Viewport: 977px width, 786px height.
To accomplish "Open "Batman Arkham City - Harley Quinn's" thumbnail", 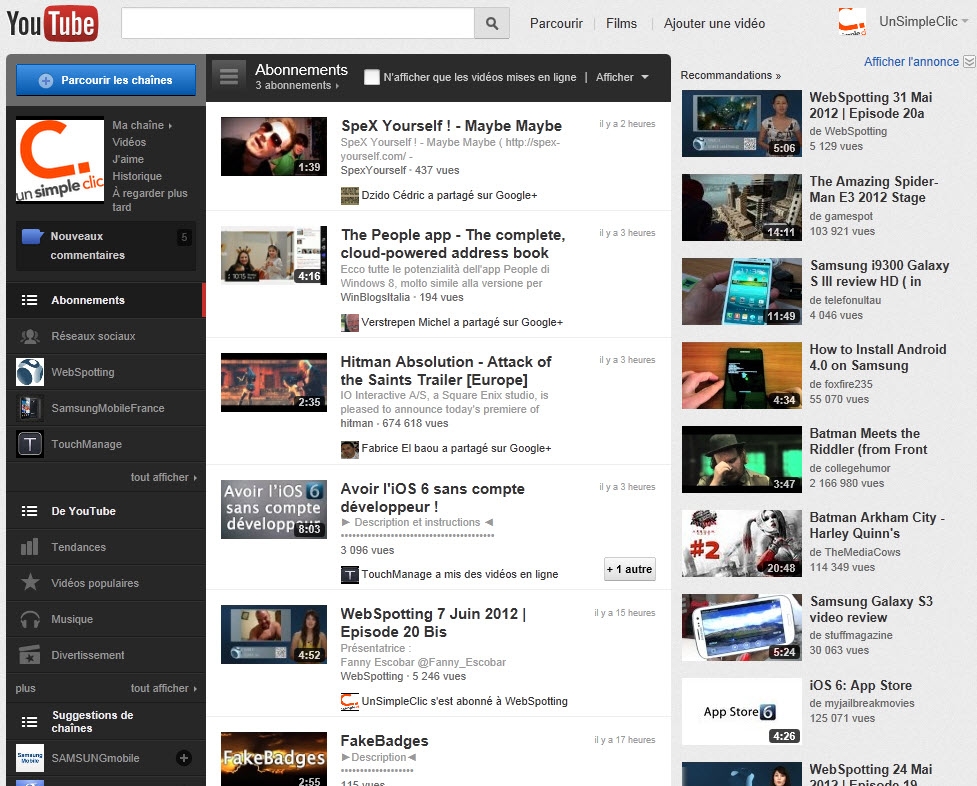I will [741, 544].
